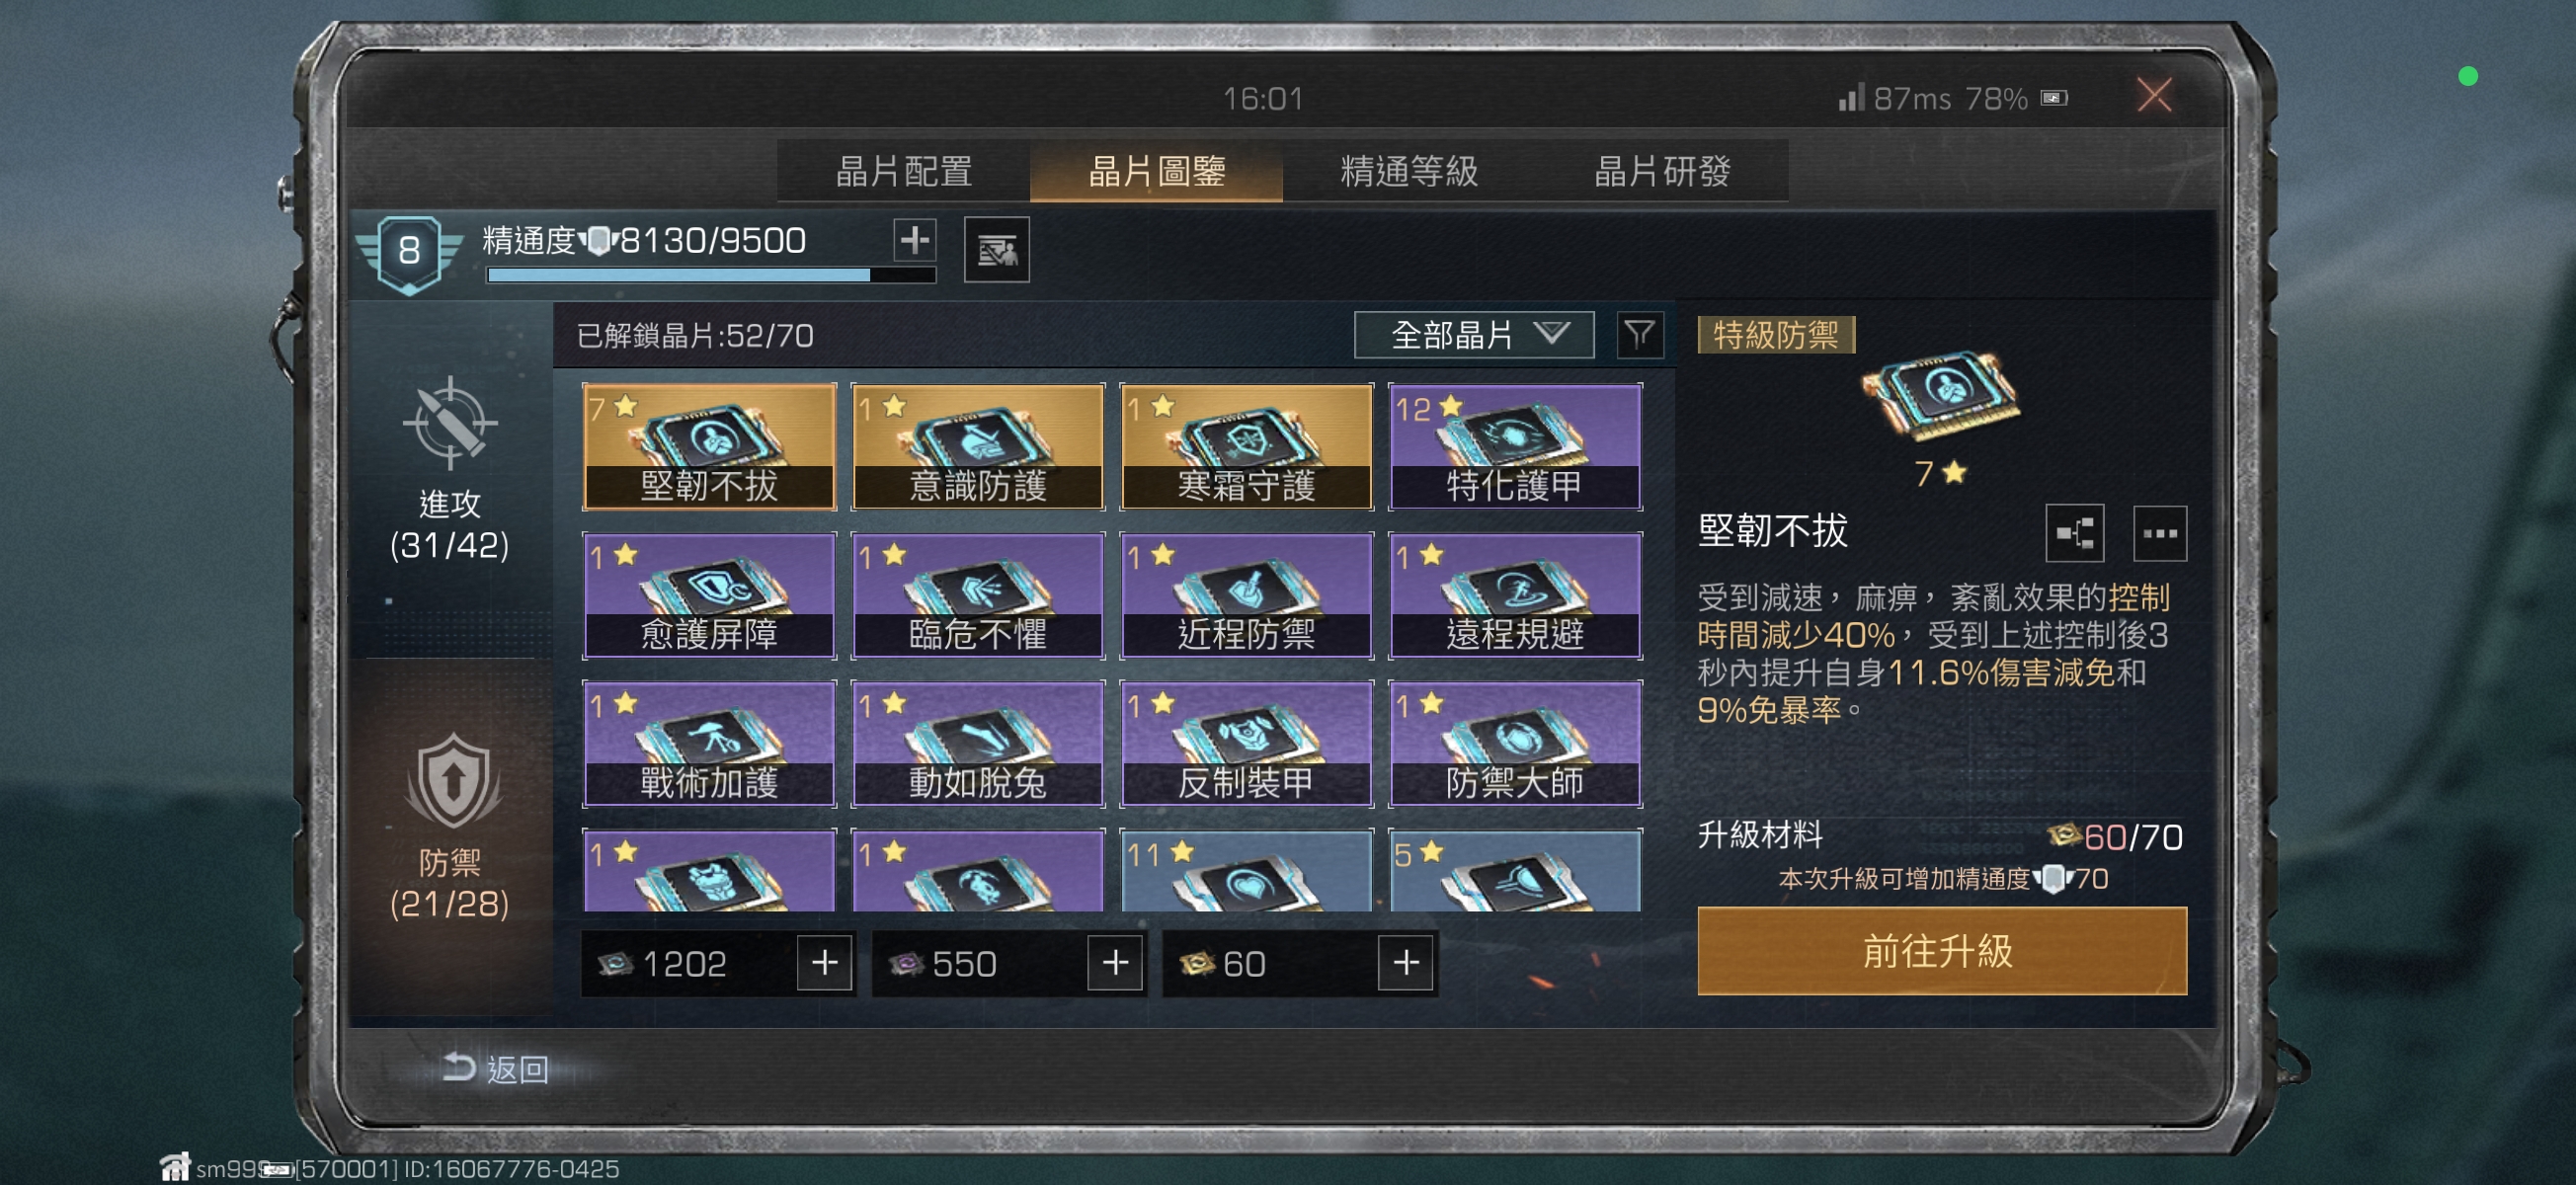Click the 返回 back button
2576x1185 pixels.
[496, 1068]
